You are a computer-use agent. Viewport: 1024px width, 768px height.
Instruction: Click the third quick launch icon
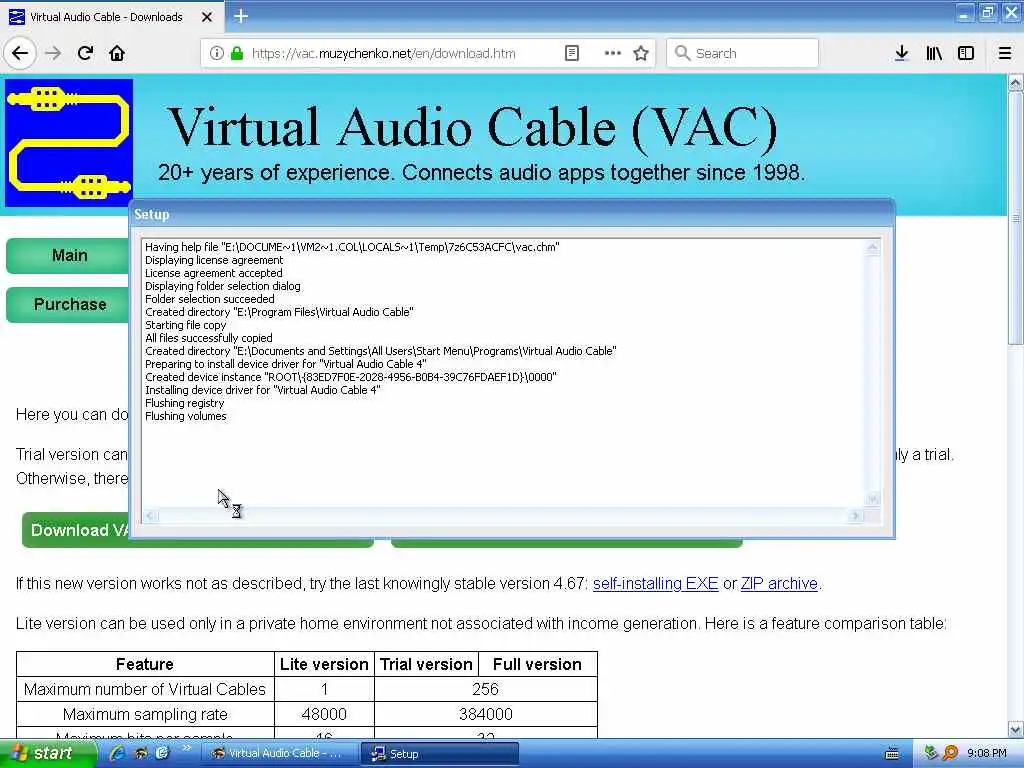pyautogui.click(x=162, y=753)
